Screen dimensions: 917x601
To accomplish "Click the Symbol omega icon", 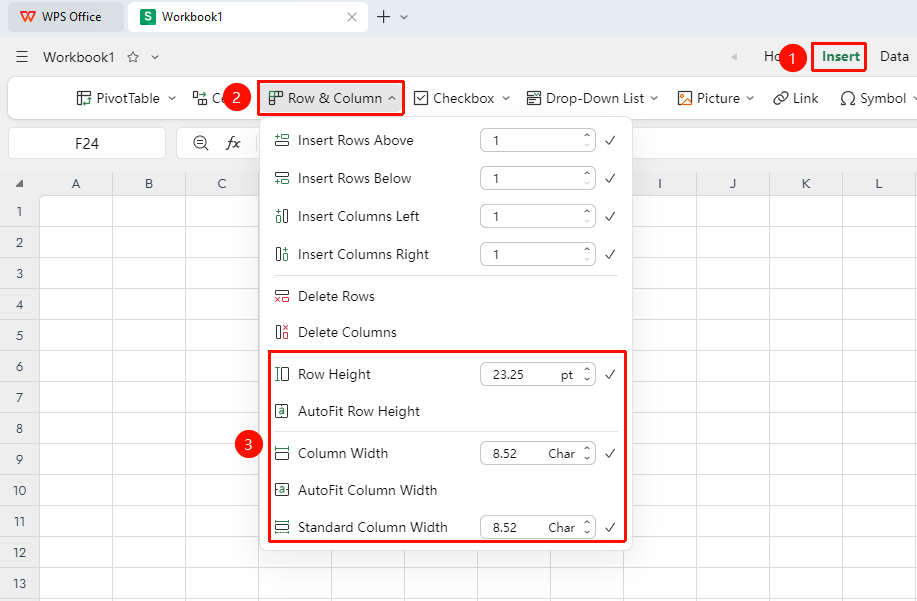I will click(x=847, y=98).
